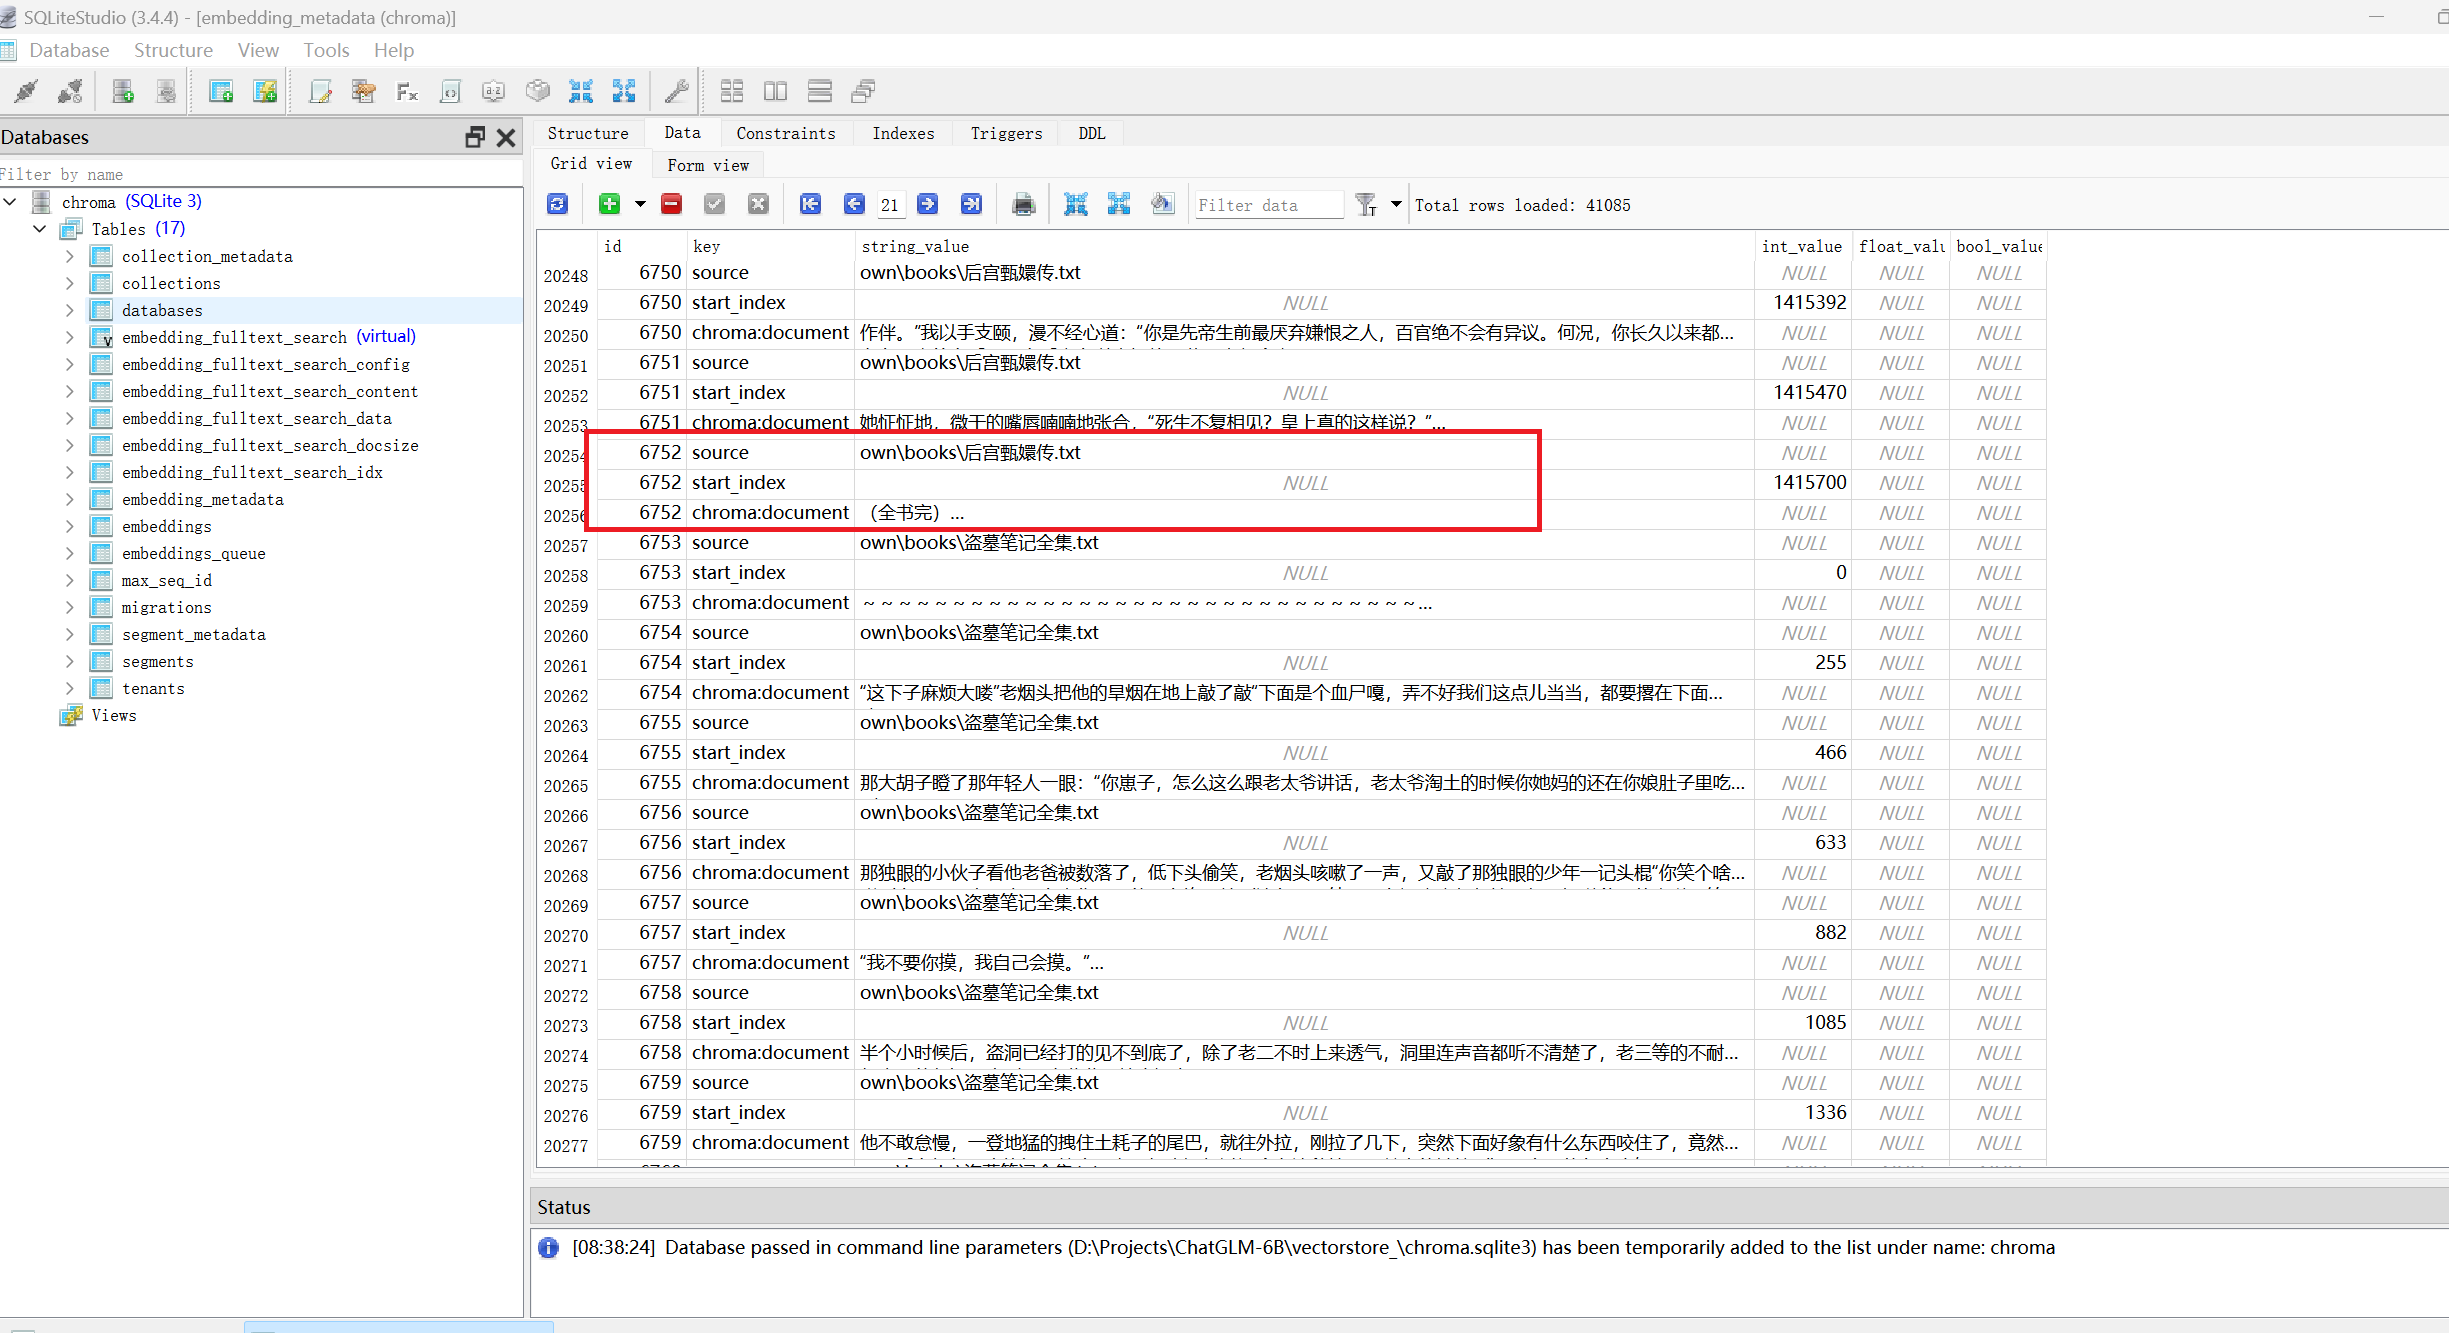Click the printer export icon
The image size is (2449, 1333).
click(1023, 205)
